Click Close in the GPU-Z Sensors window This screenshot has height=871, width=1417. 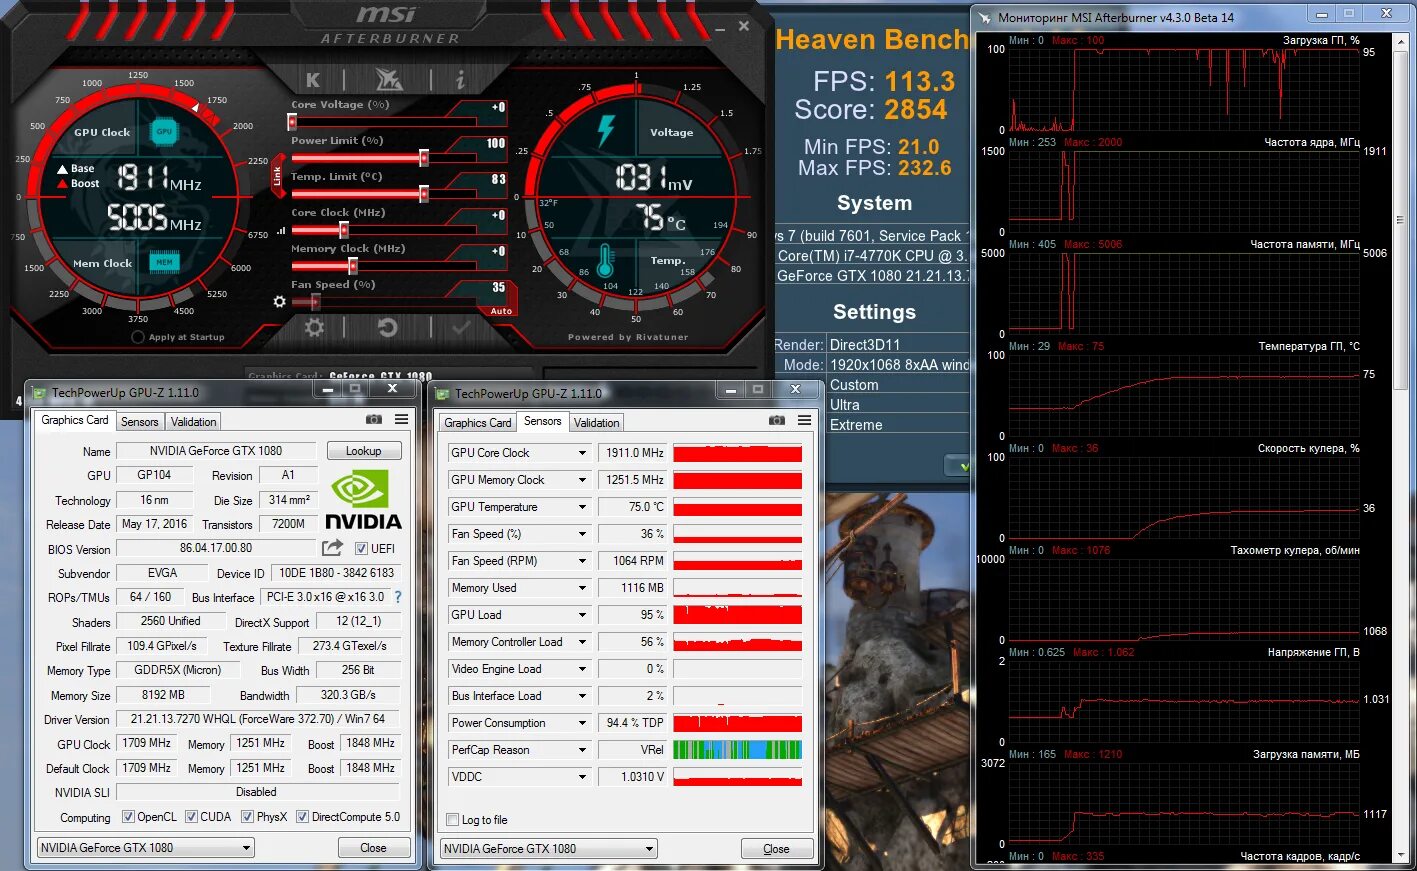776,849
